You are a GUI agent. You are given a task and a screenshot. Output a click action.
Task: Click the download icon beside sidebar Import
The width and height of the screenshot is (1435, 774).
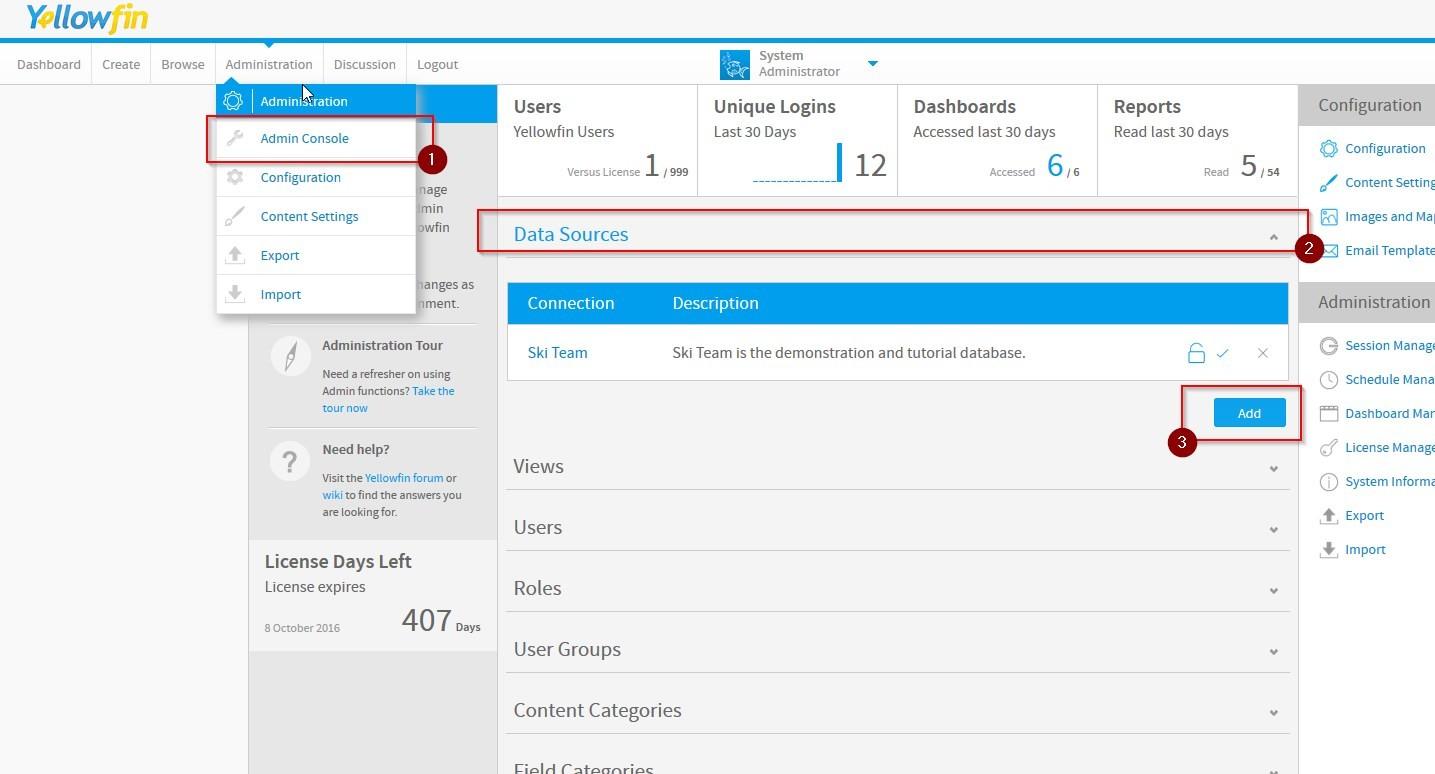(1328, 550)
